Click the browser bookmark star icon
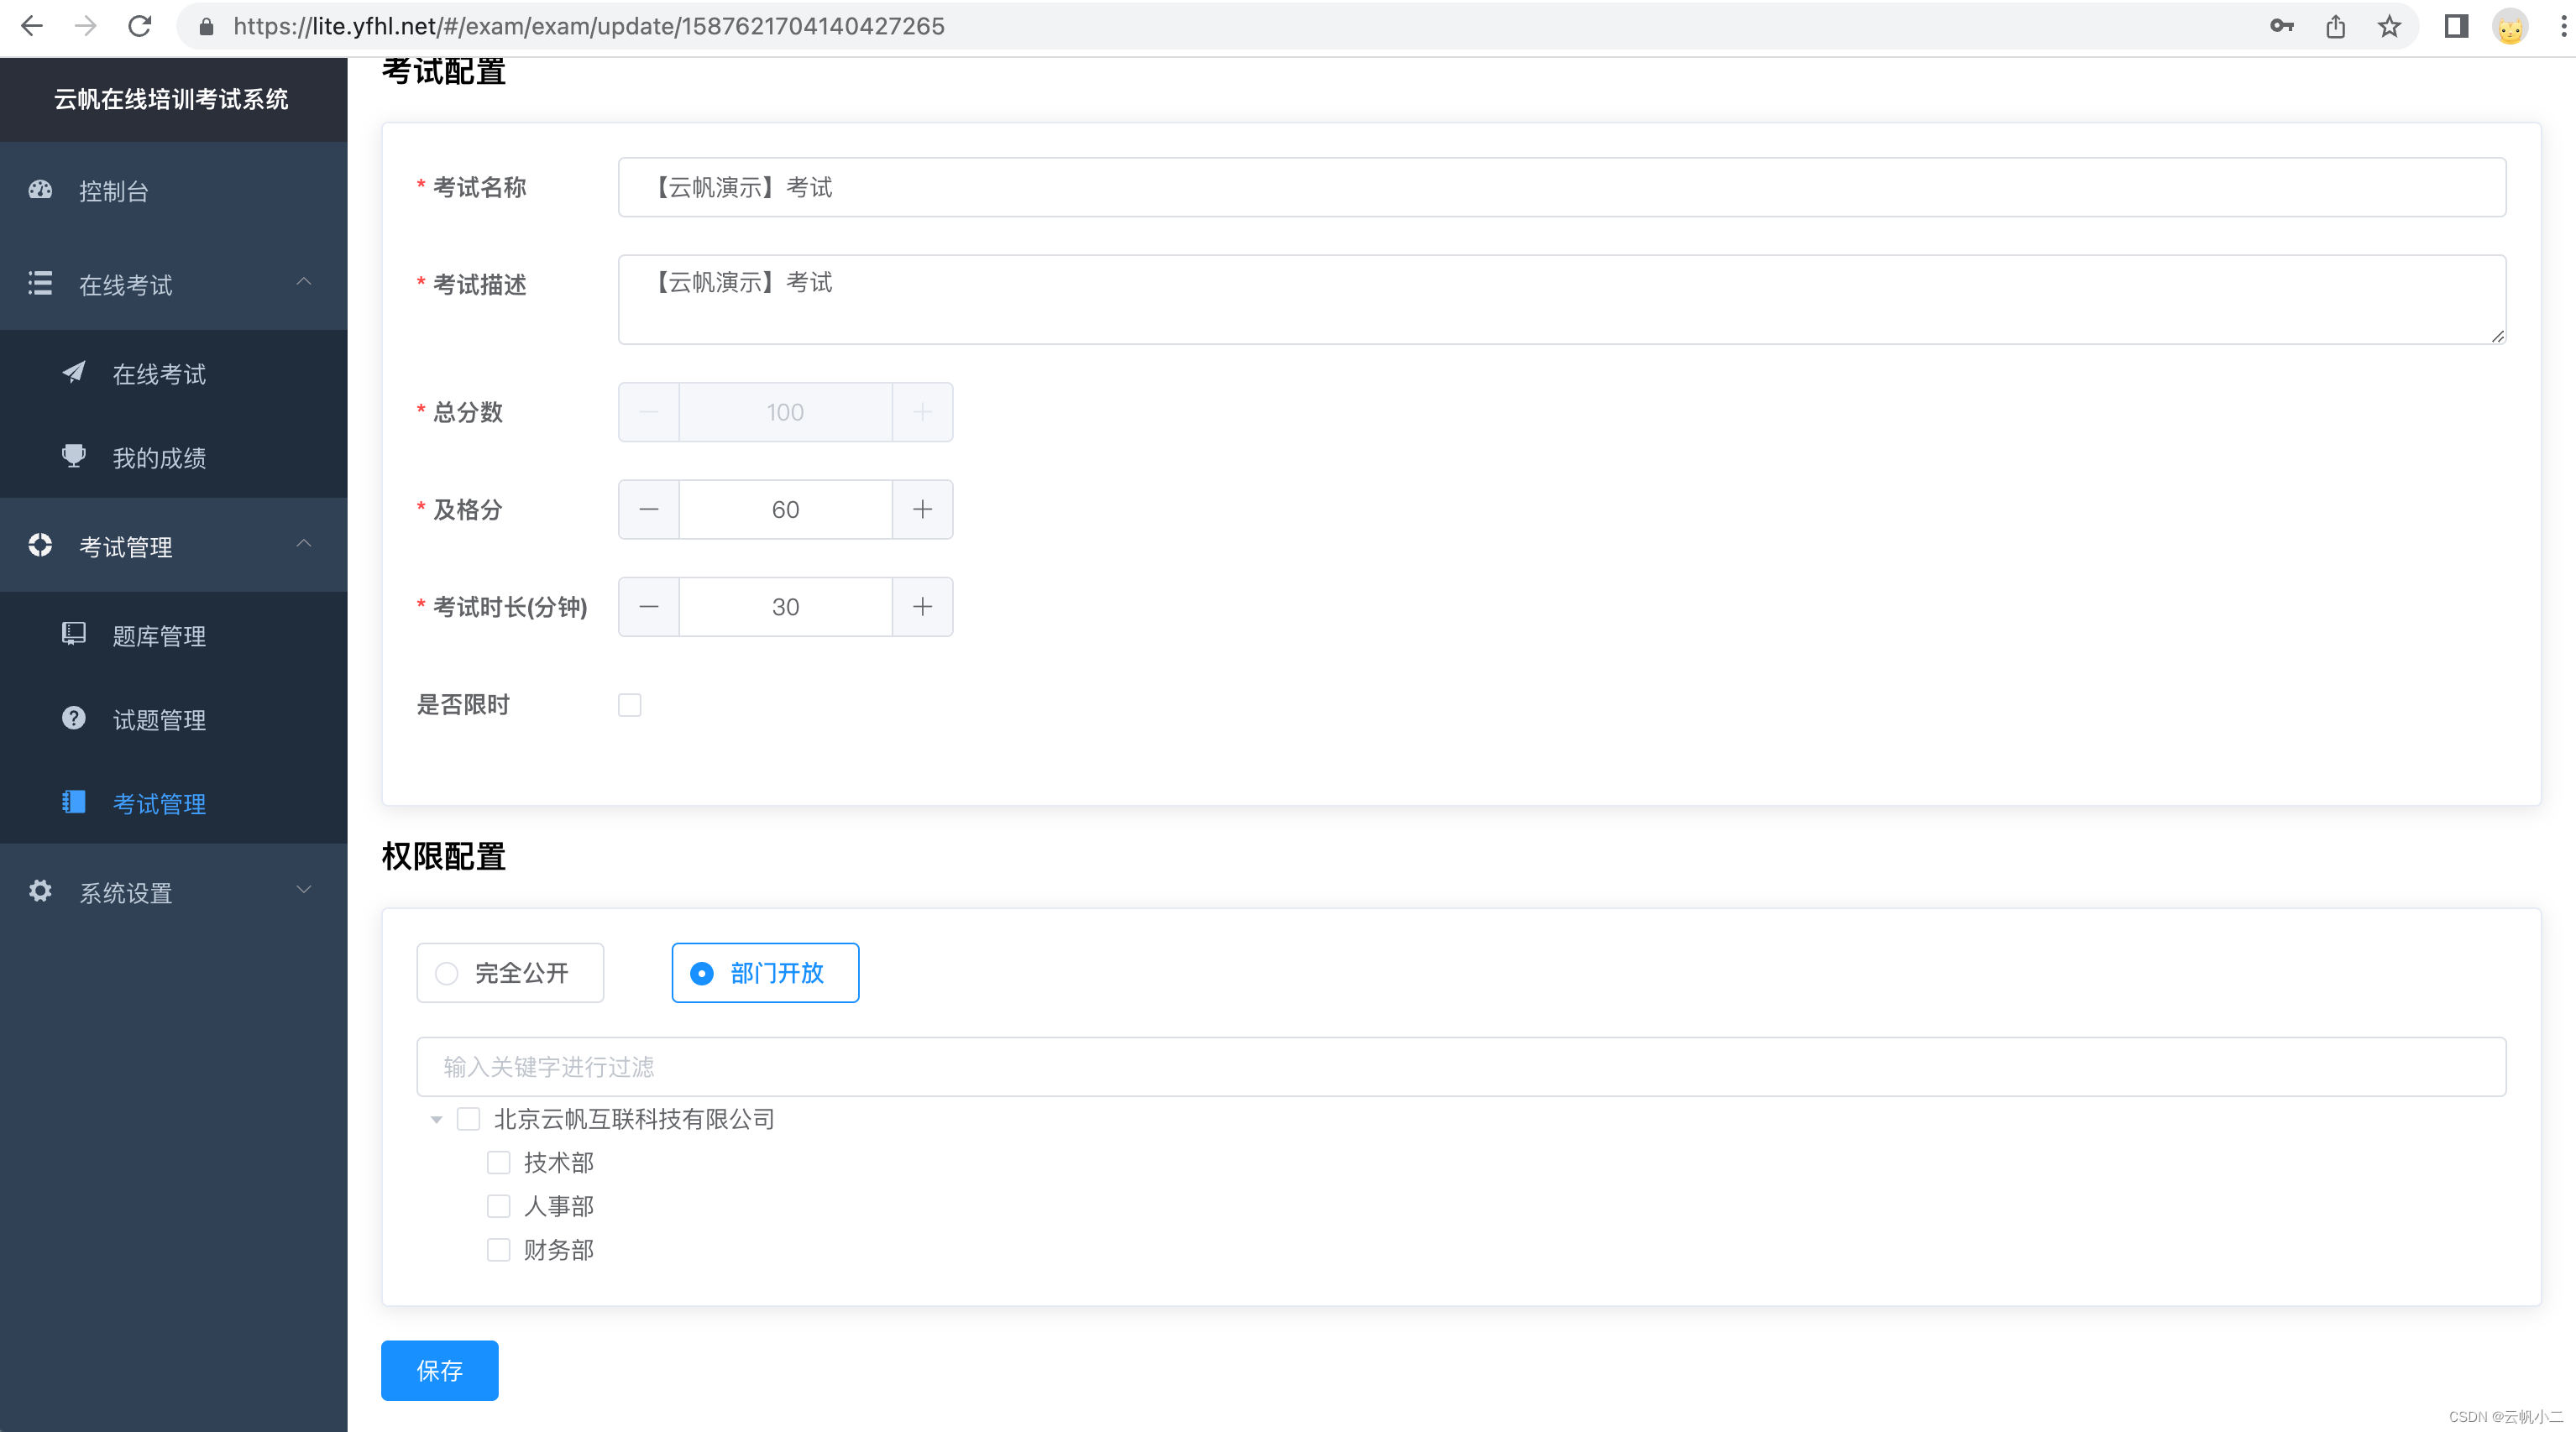2576x1432 pixels. click(x=2389, y=27)
